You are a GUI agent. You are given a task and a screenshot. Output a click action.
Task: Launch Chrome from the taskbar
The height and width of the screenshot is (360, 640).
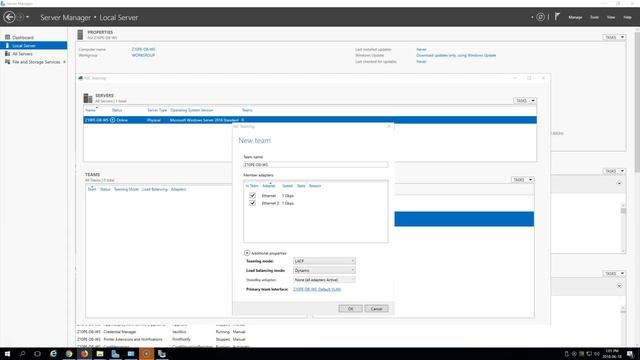coord(69,354)
